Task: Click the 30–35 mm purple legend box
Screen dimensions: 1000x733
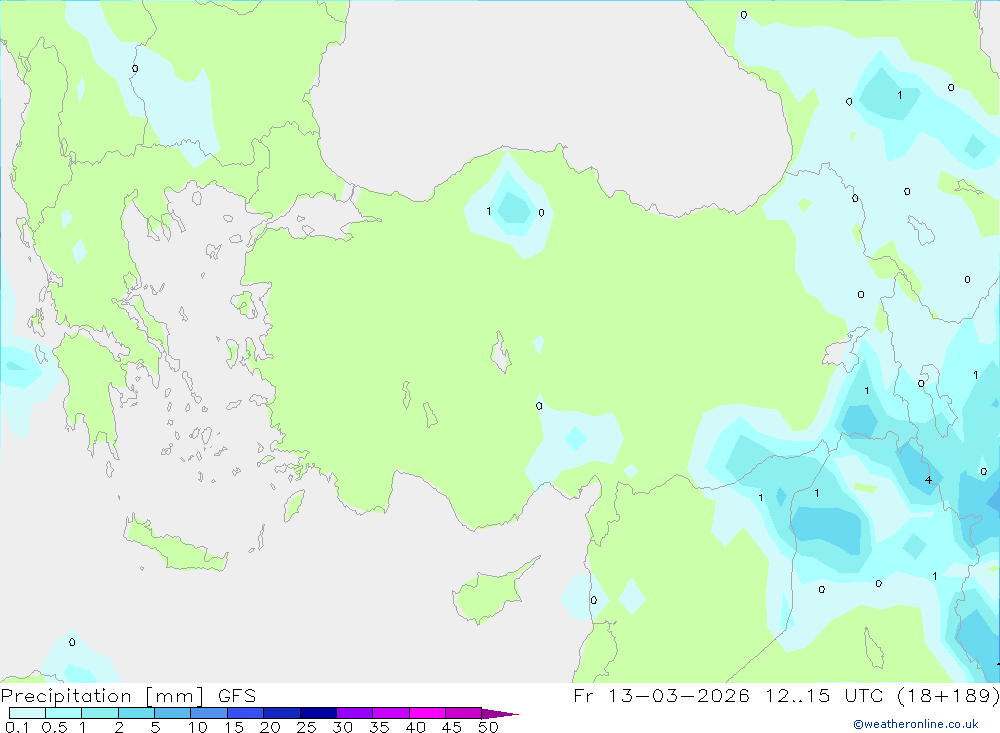Action: coord(354,713)
